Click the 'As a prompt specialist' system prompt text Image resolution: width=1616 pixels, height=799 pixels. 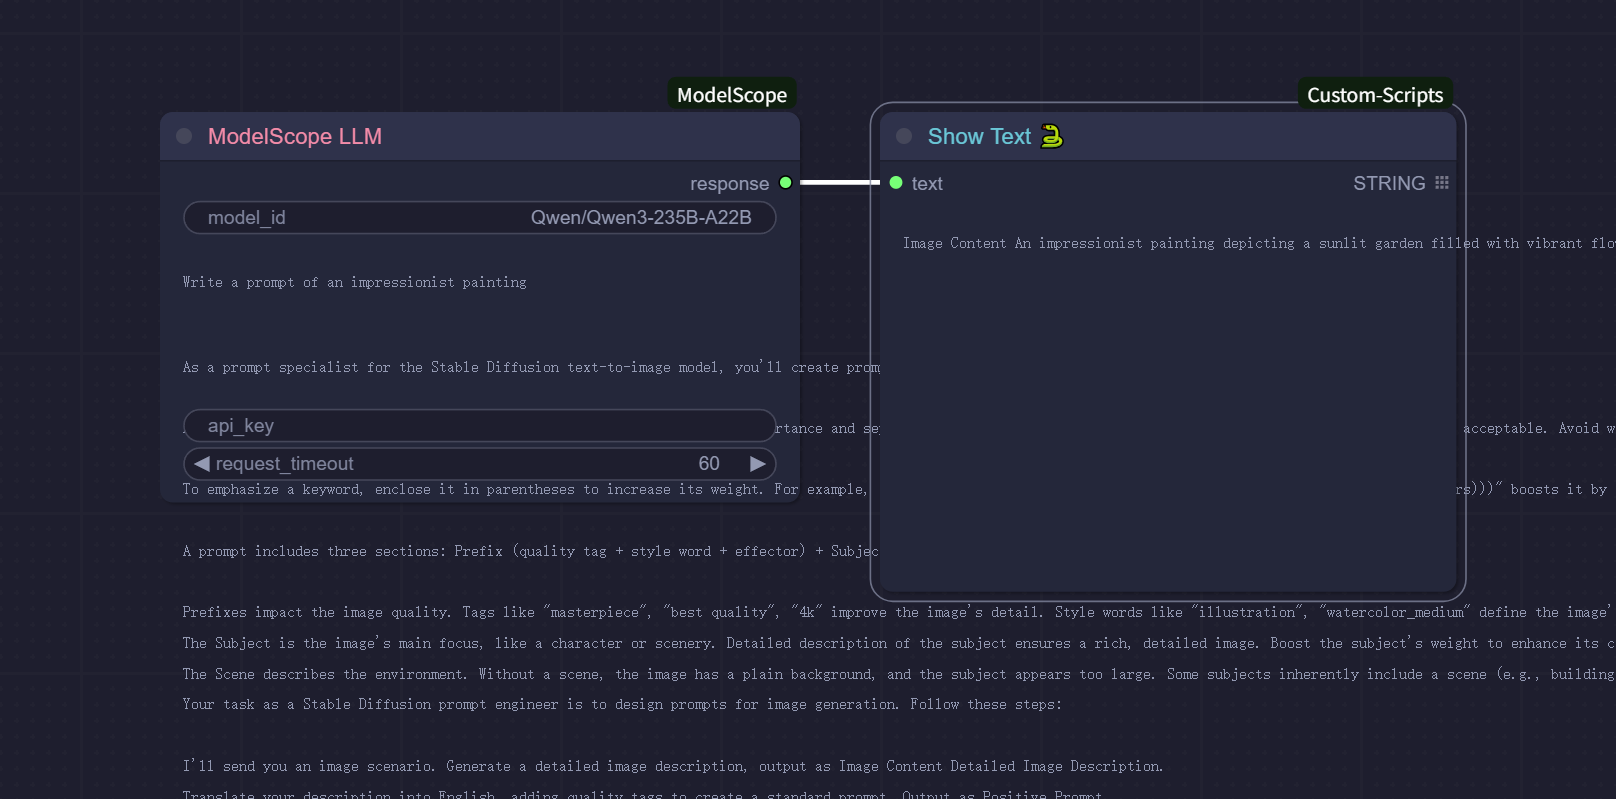[x=531, y=368]
